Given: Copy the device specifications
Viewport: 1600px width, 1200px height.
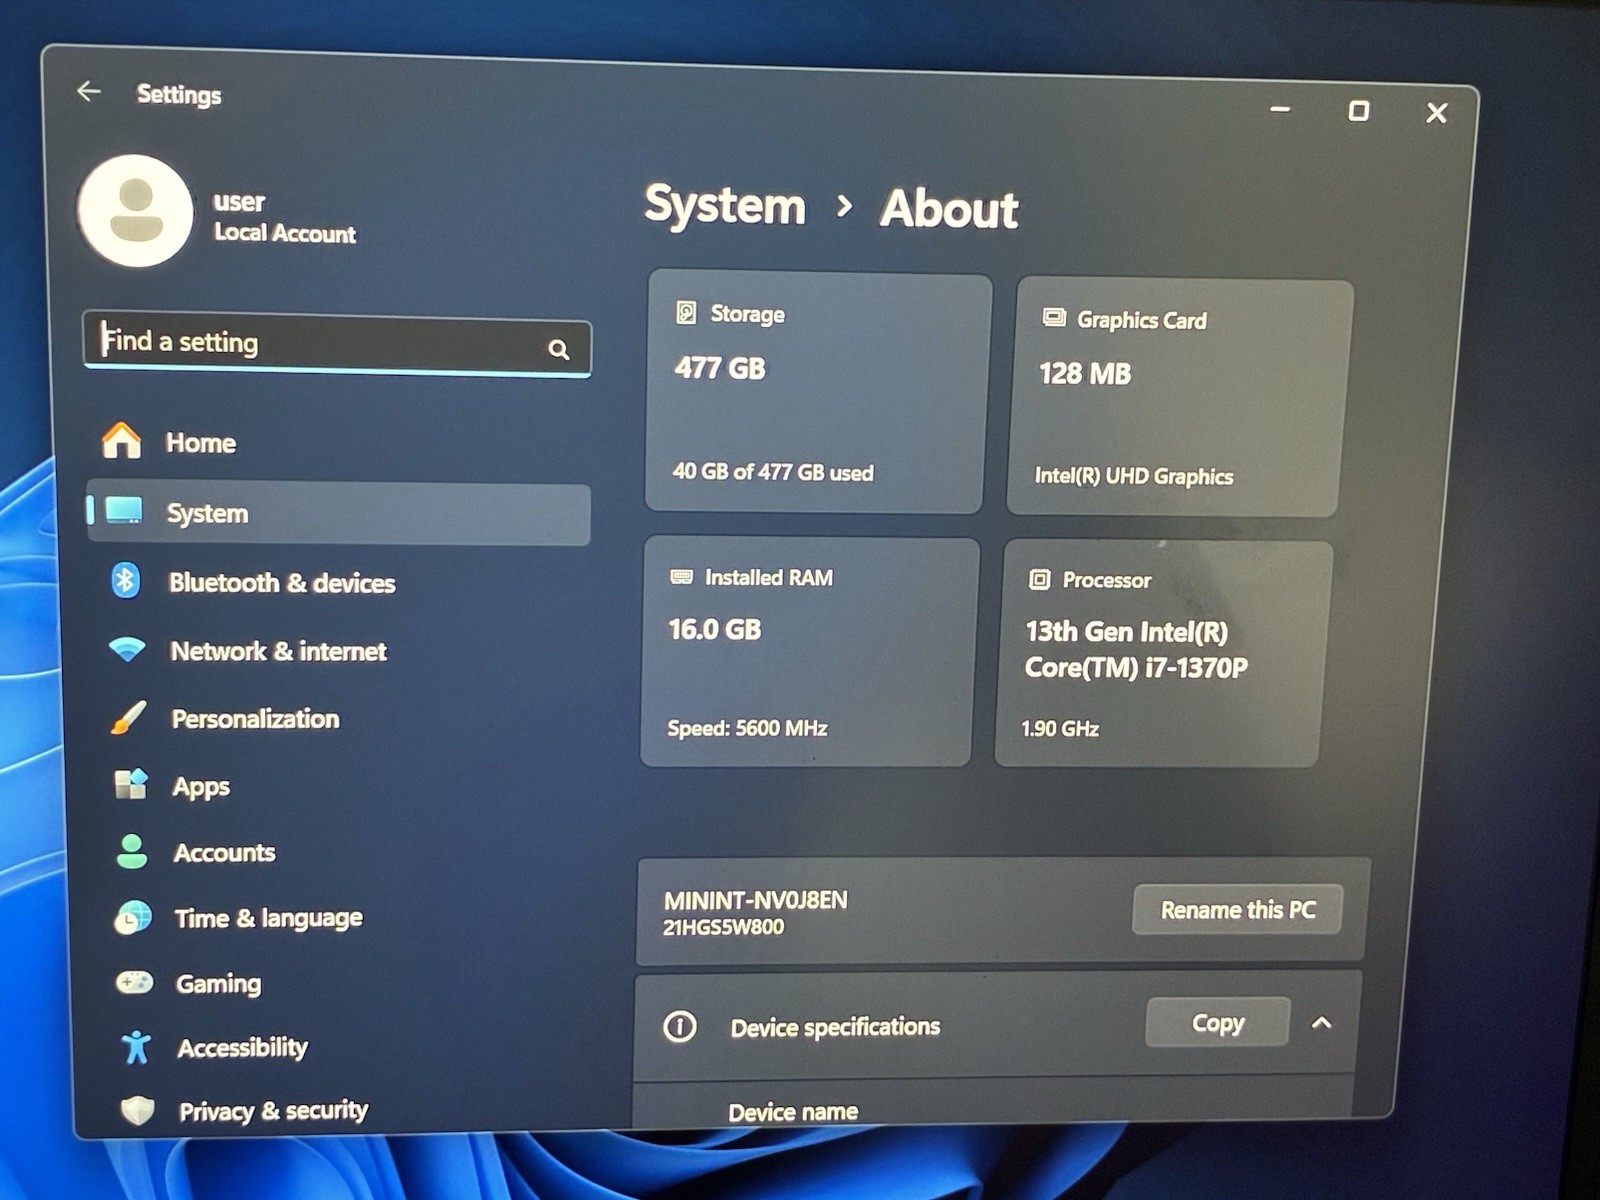Looking at the screenshot, I should click(1217, 1022).
